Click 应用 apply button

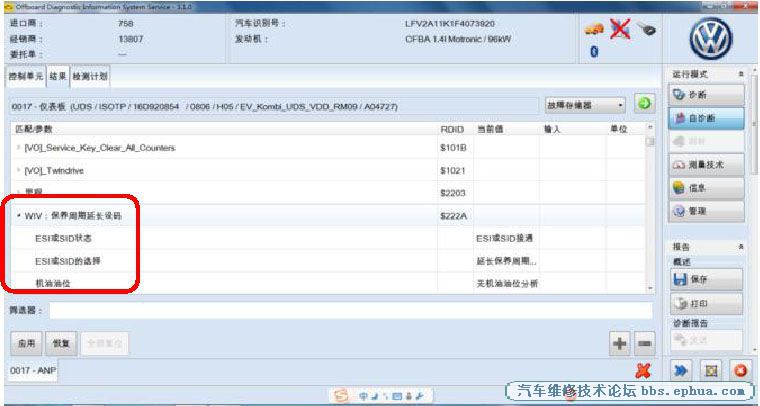pyautogui.click(x=26, y=344)
